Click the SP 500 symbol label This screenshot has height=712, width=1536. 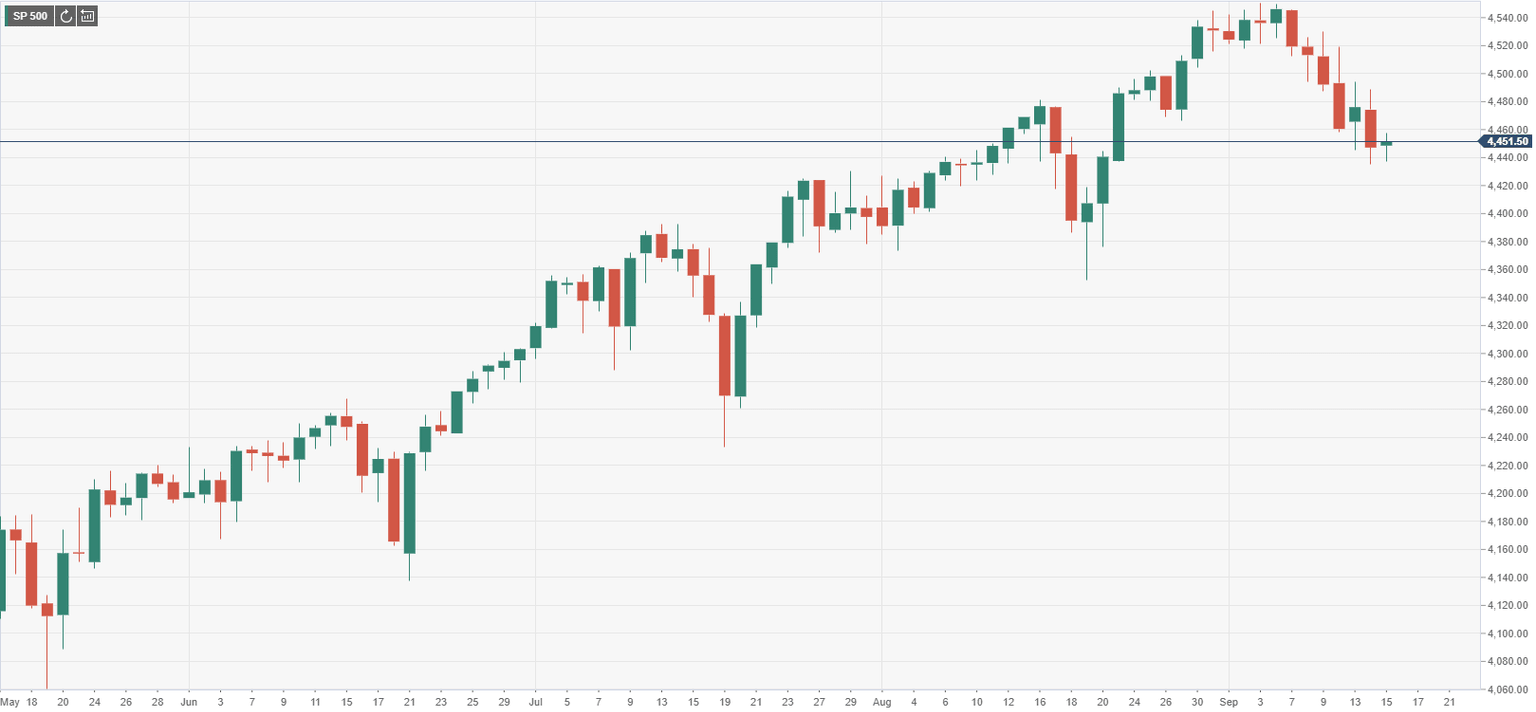point(28,16)
